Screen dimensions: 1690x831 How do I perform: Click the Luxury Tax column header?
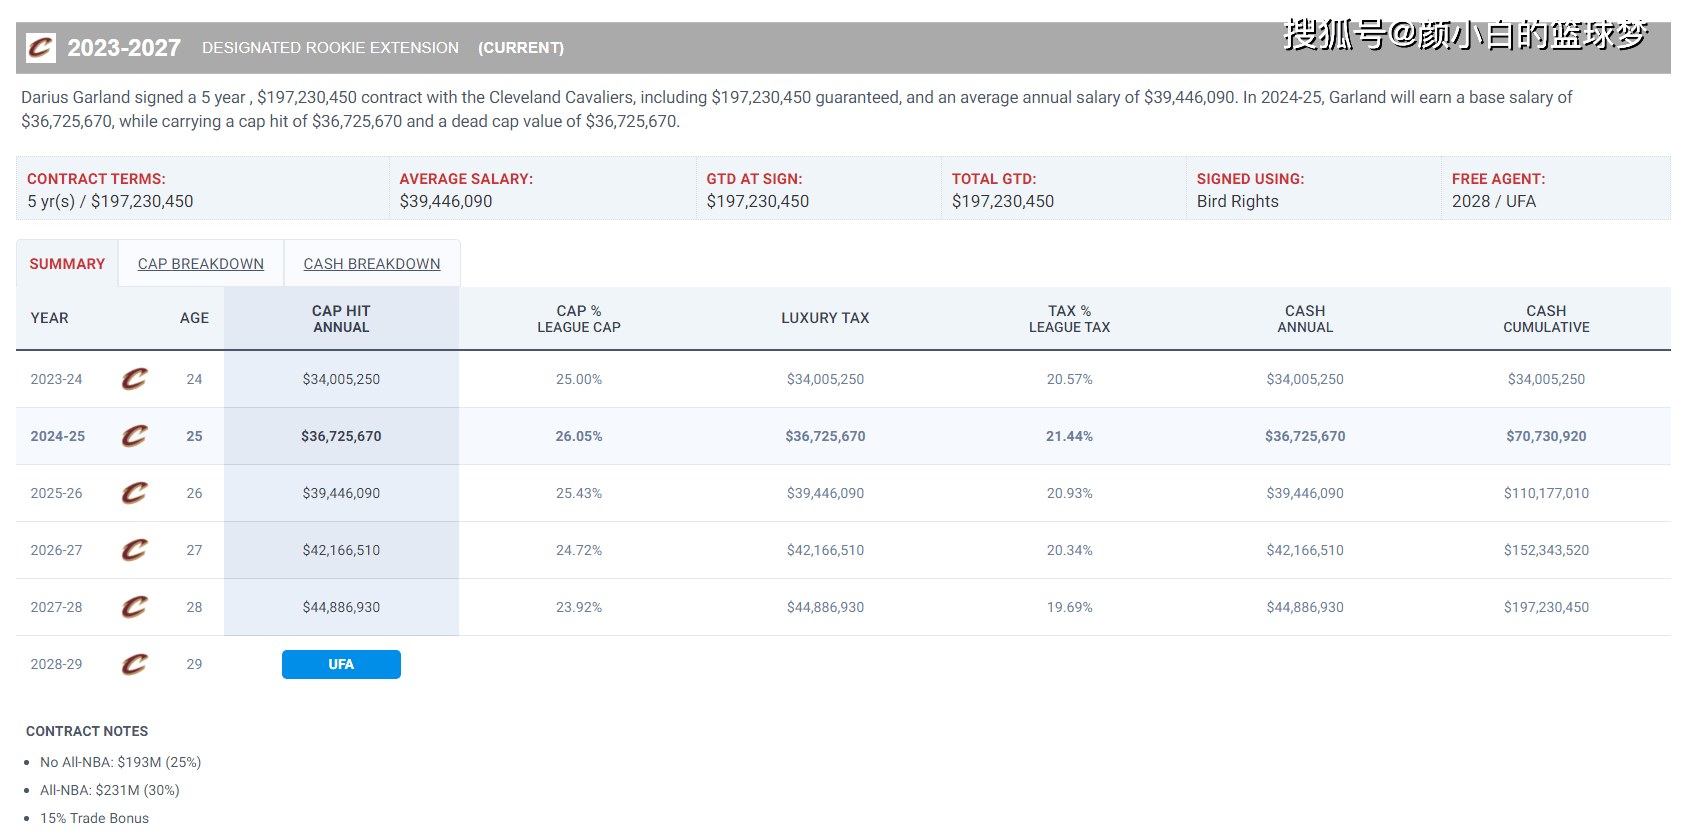pos(825,318)
